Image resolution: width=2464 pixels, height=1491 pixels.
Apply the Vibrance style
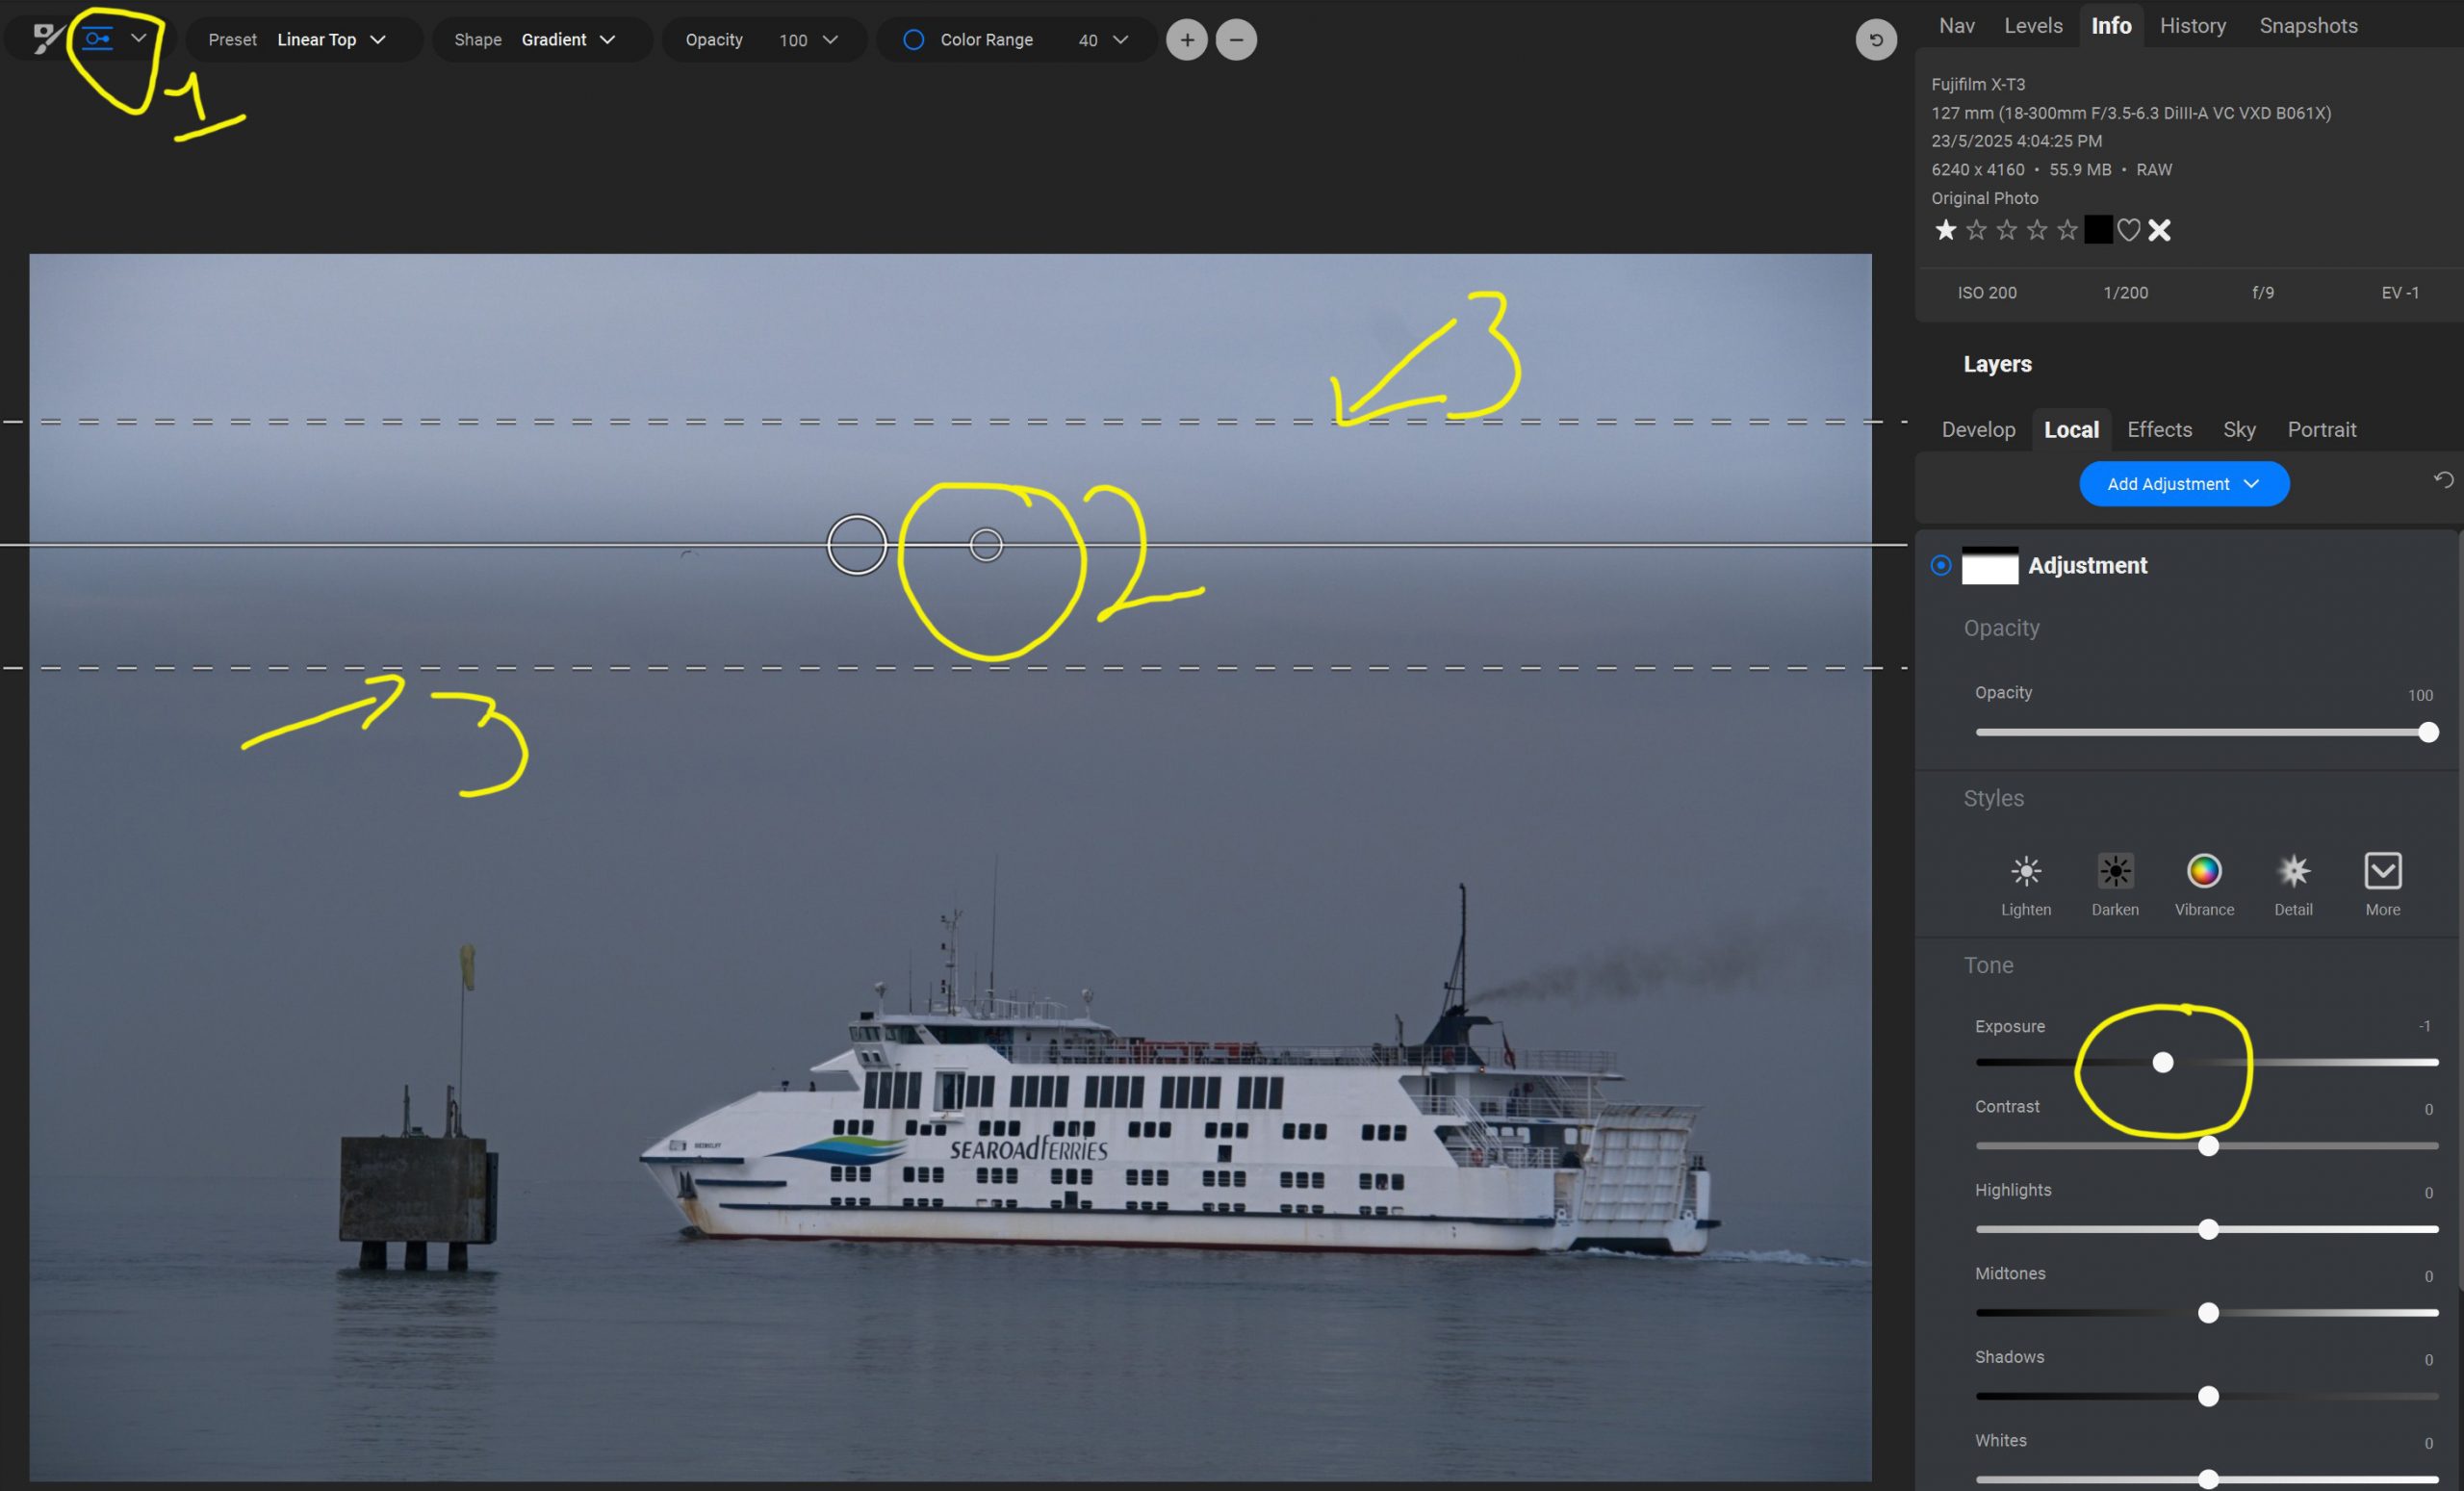(x=2203, y=871)
